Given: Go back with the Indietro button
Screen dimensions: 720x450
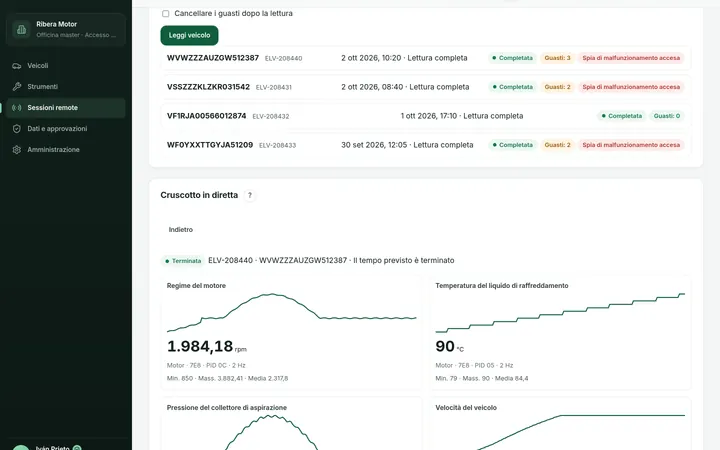Looking at the screenshot, I should (x=180, y=230).
